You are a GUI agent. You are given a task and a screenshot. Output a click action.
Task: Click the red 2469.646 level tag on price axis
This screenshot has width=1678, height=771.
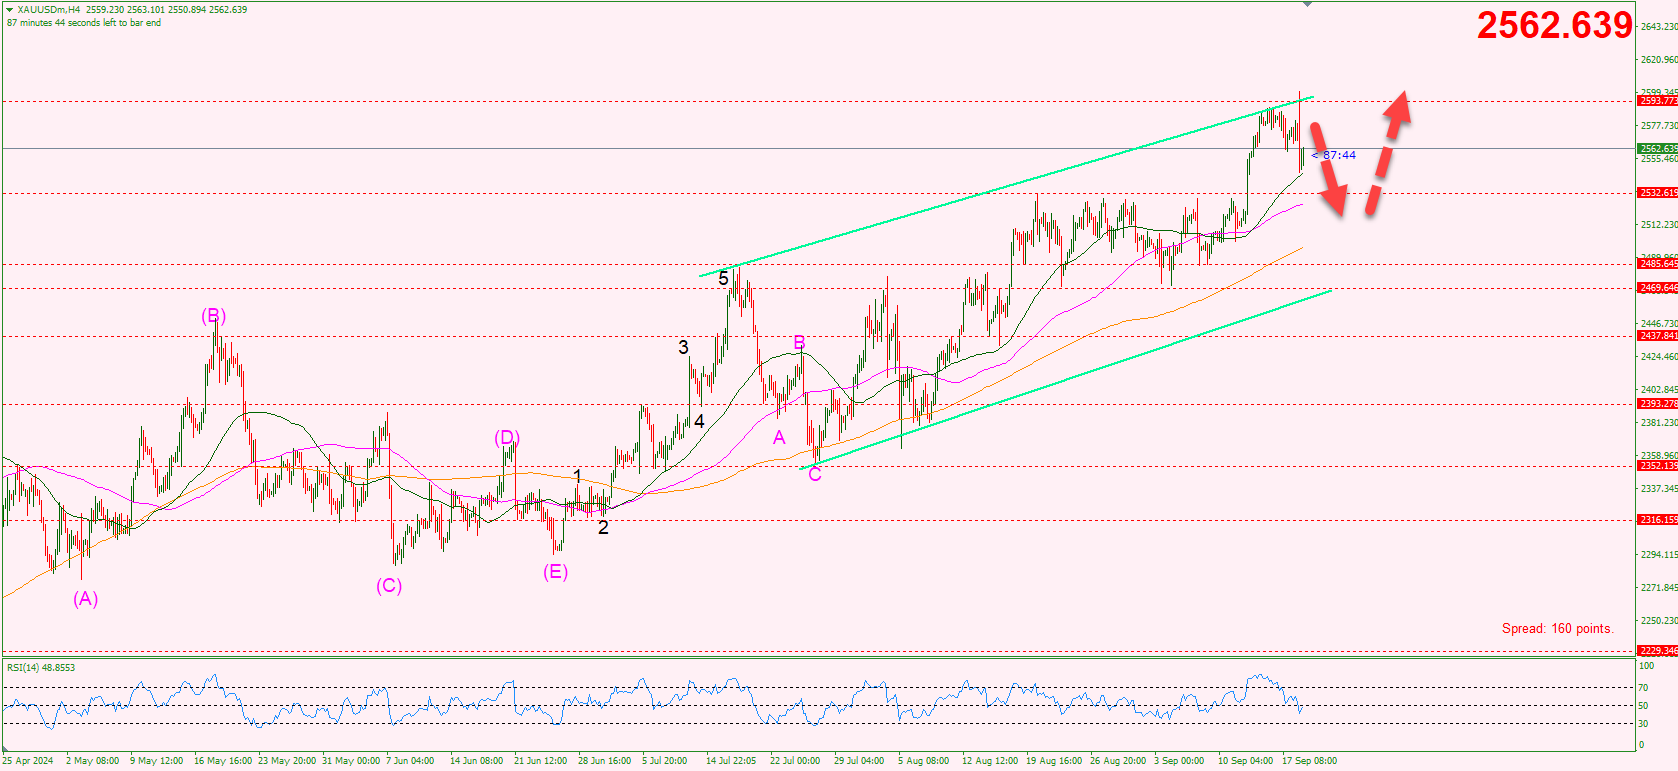click(x=1658, y=288)
